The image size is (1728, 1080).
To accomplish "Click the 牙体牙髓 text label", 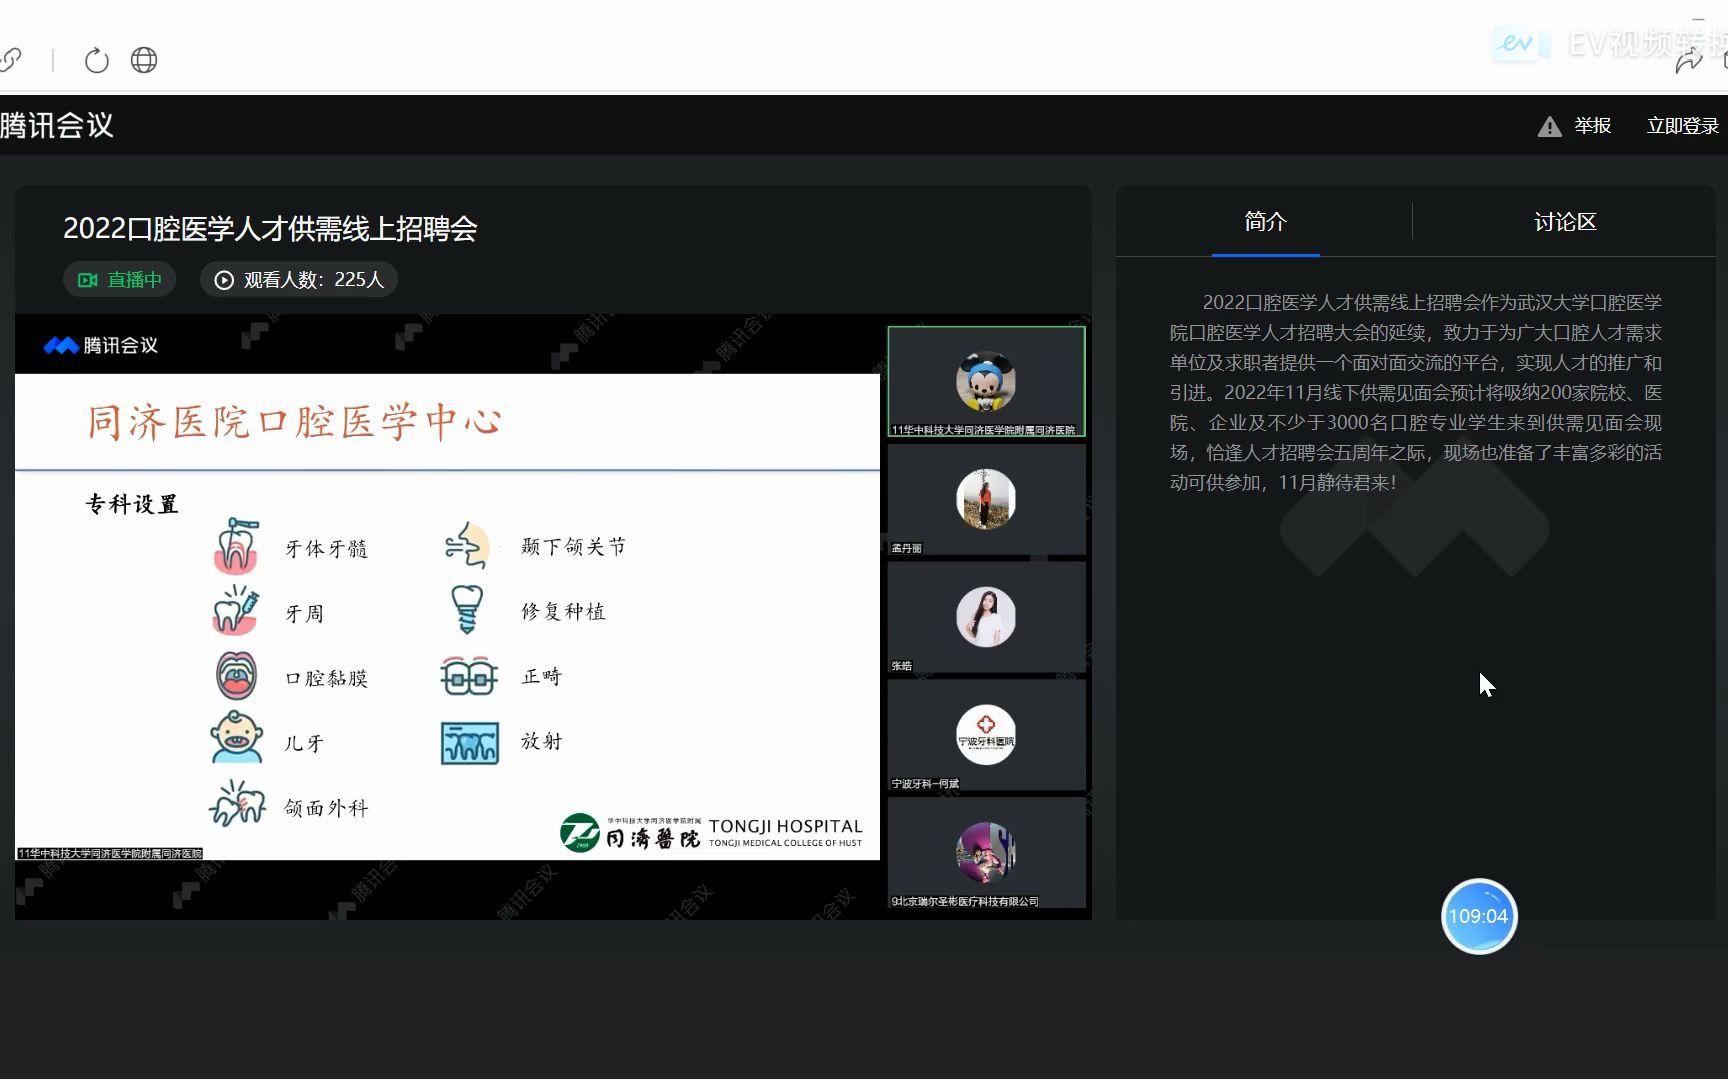I will [x=327, y=549].
